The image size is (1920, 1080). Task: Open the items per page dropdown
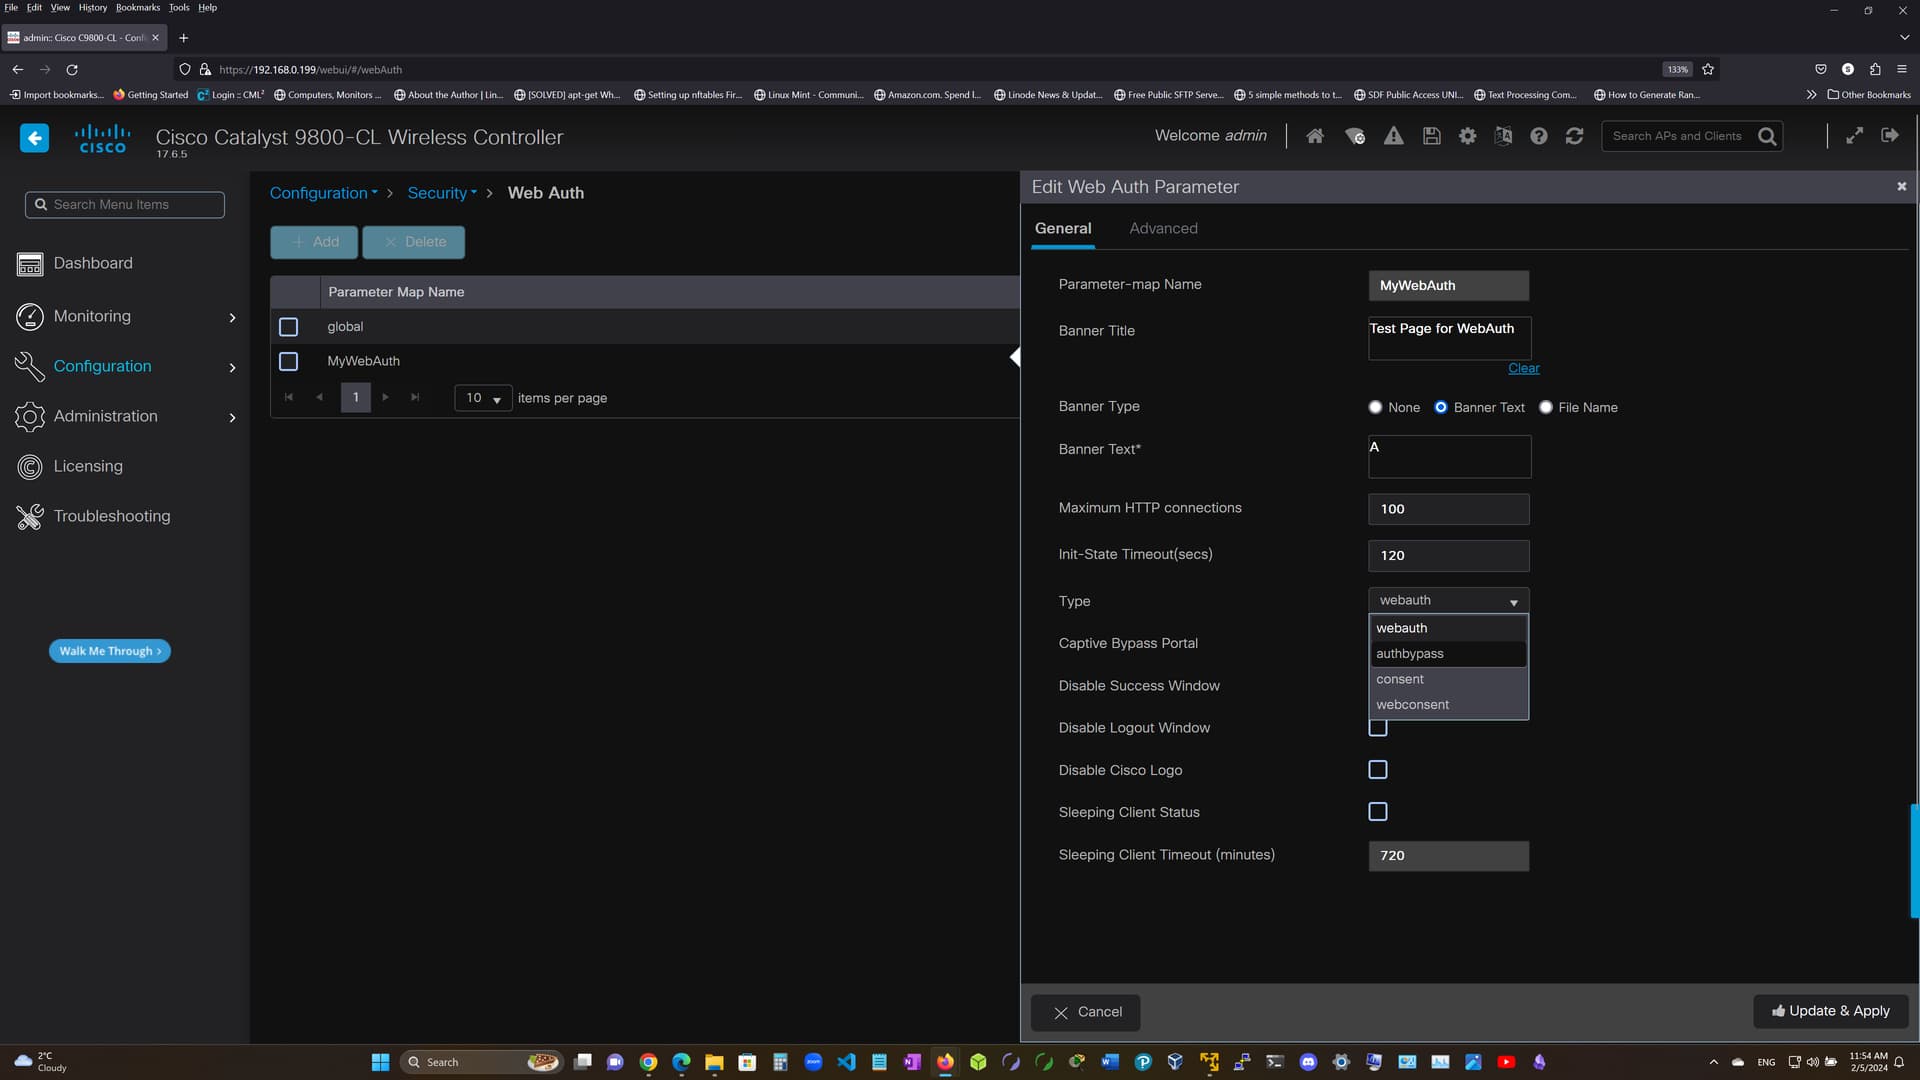pyautogui.click(x=483, y=398)
